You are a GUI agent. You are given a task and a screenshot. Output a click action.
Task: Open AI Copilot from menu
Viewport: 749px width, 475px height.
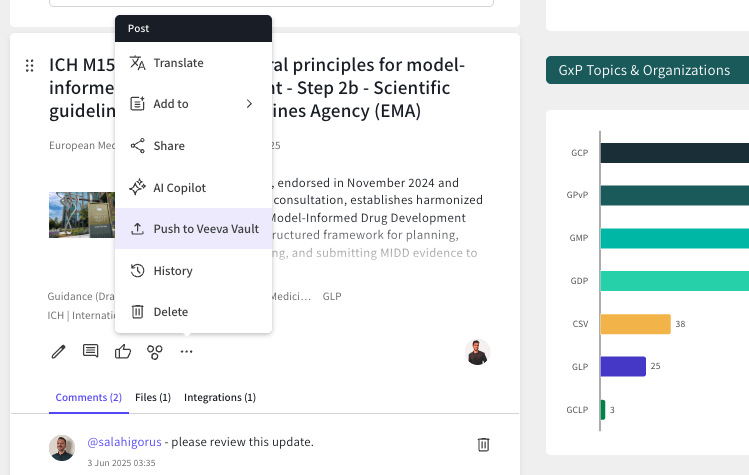(x=179, y=187)
